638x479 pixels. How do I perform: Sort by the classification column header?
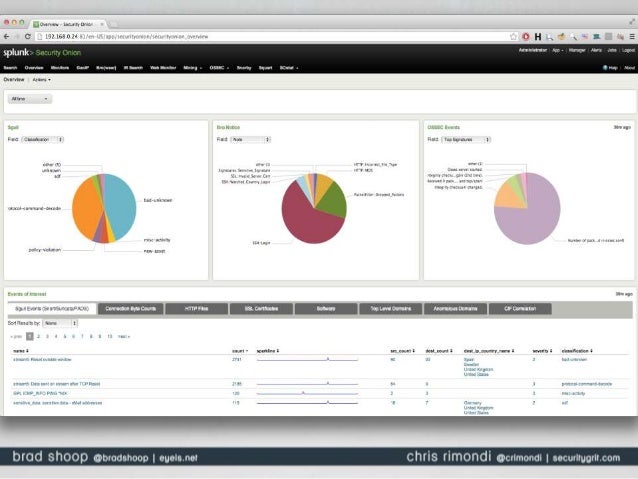577,351
